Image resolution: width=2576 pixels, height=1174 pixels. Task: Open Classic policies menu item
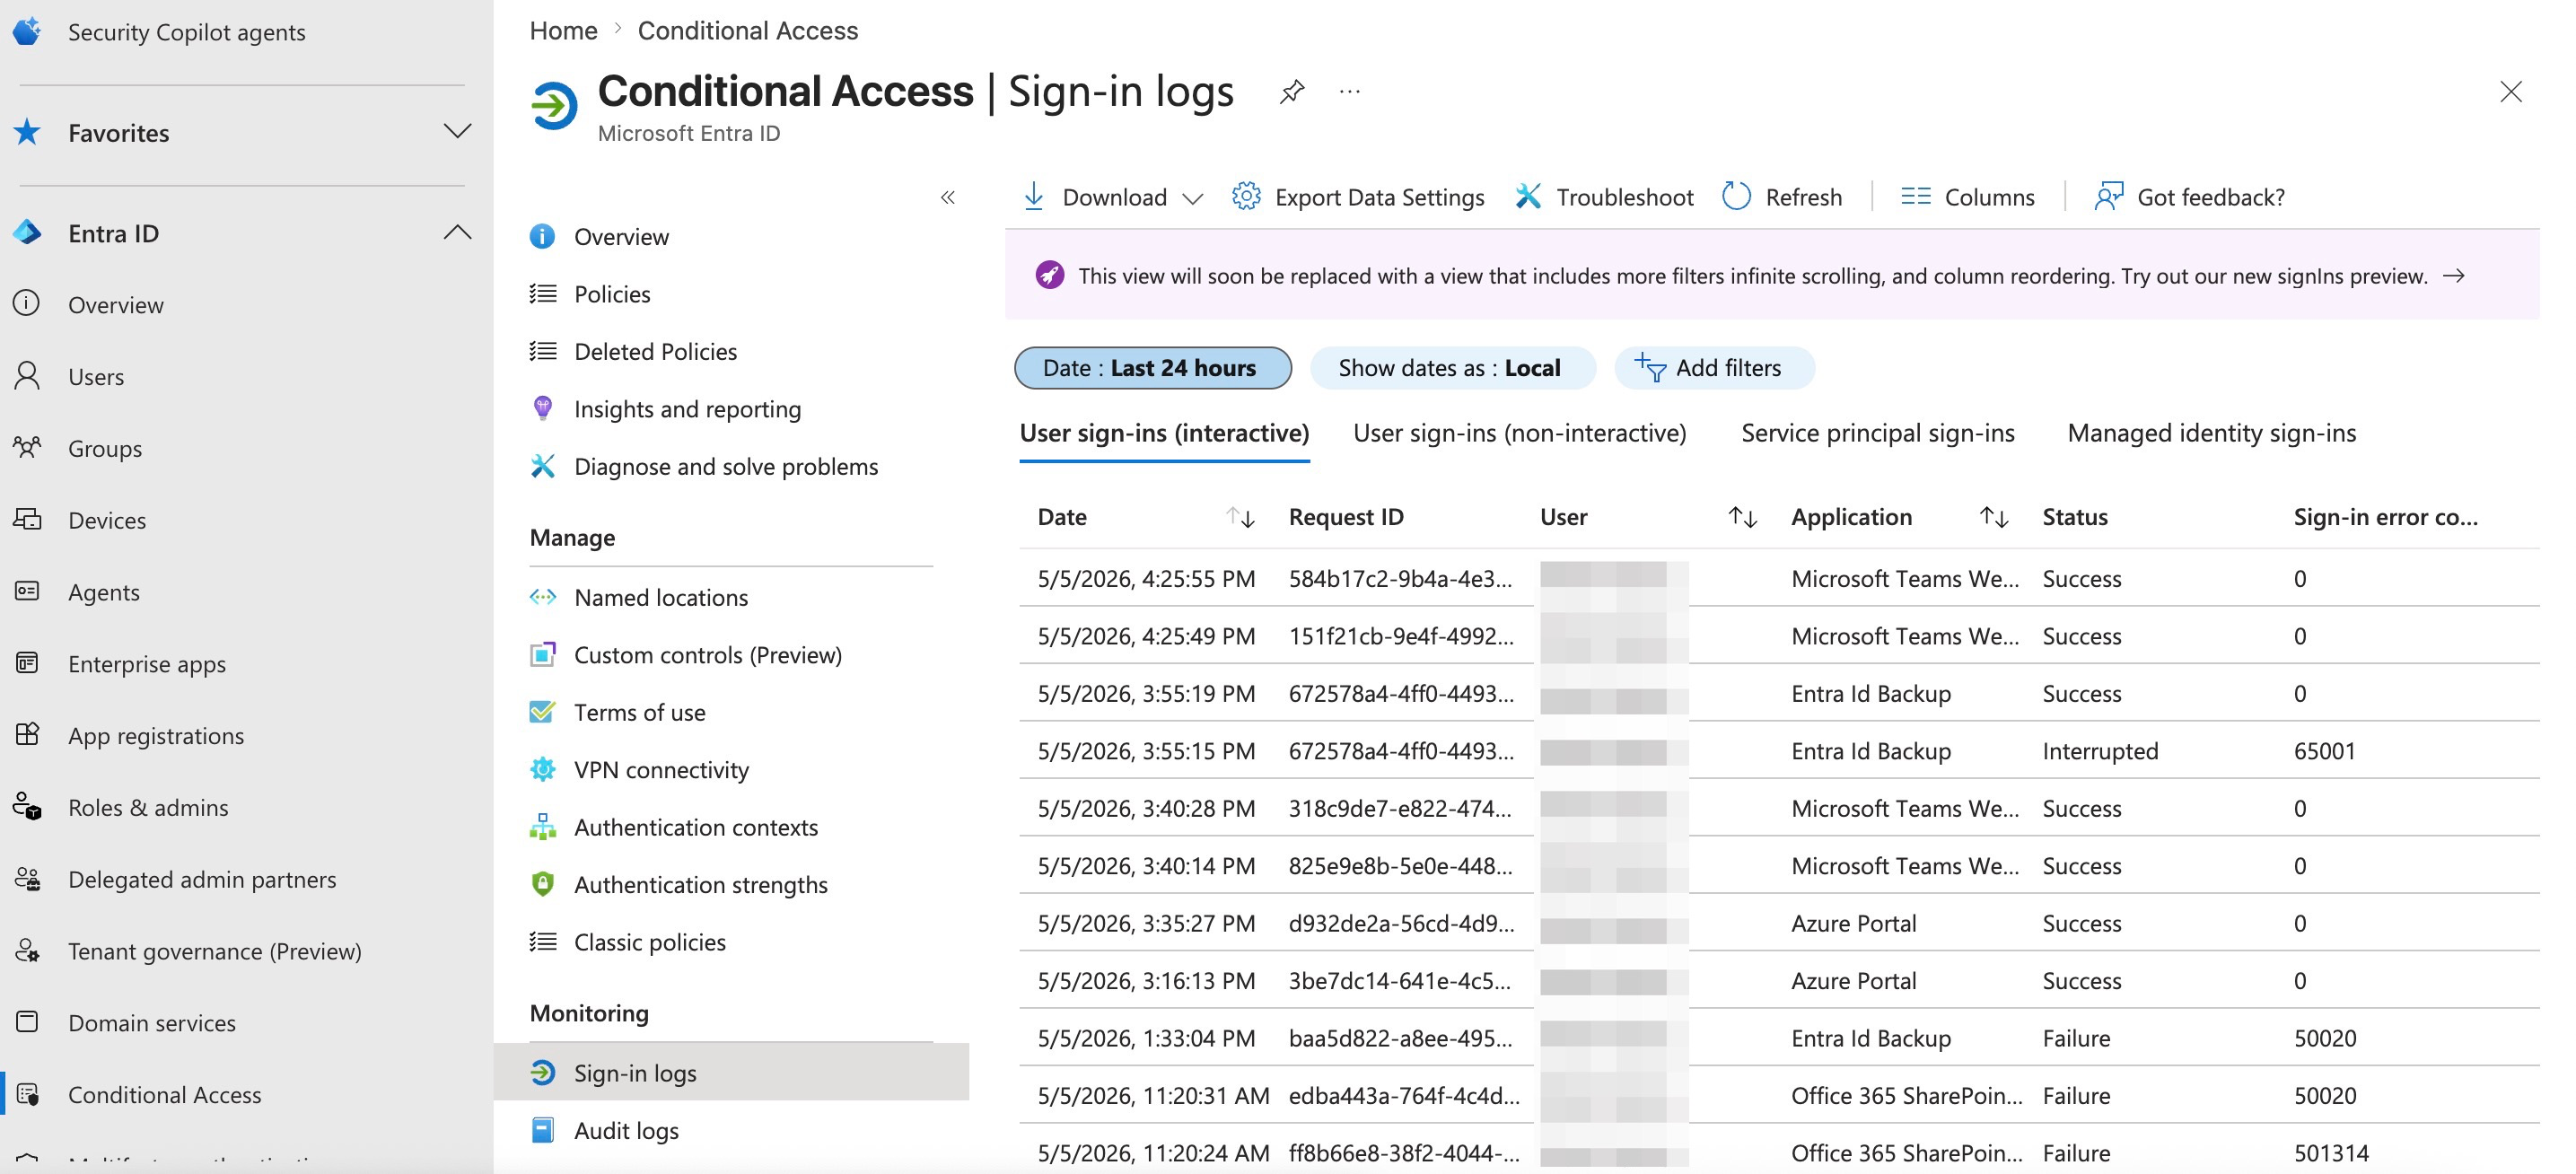pos(649,942)
